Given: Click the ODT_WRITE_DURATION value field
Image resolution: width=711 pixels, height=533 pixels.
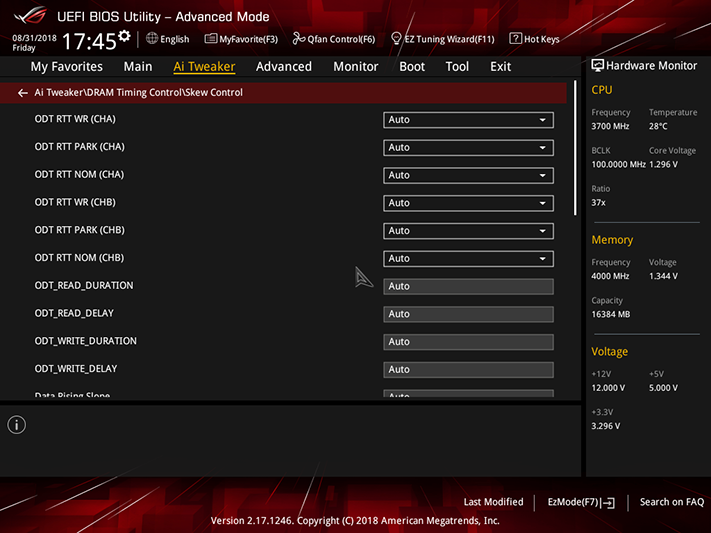Looking at the screenshot, I should [x=468, y=342].
